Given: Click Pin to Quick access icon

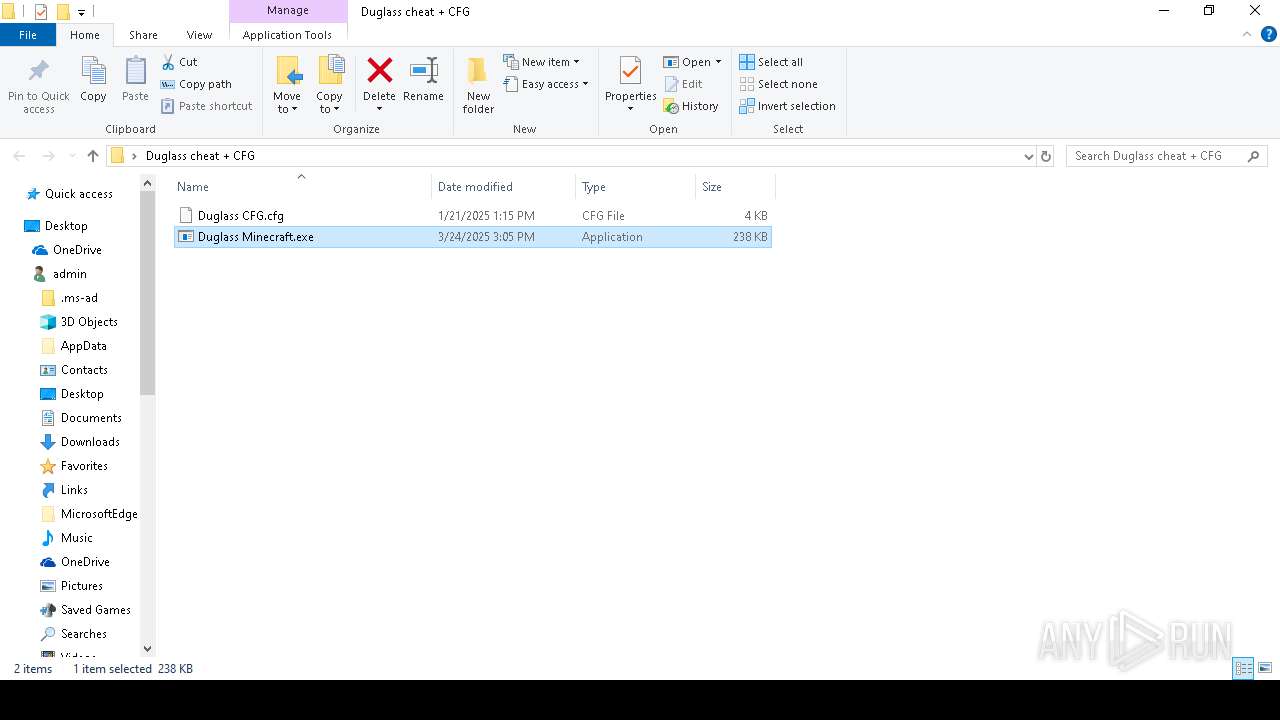Looking at the screenshot, I should click(x=38, y=71).
